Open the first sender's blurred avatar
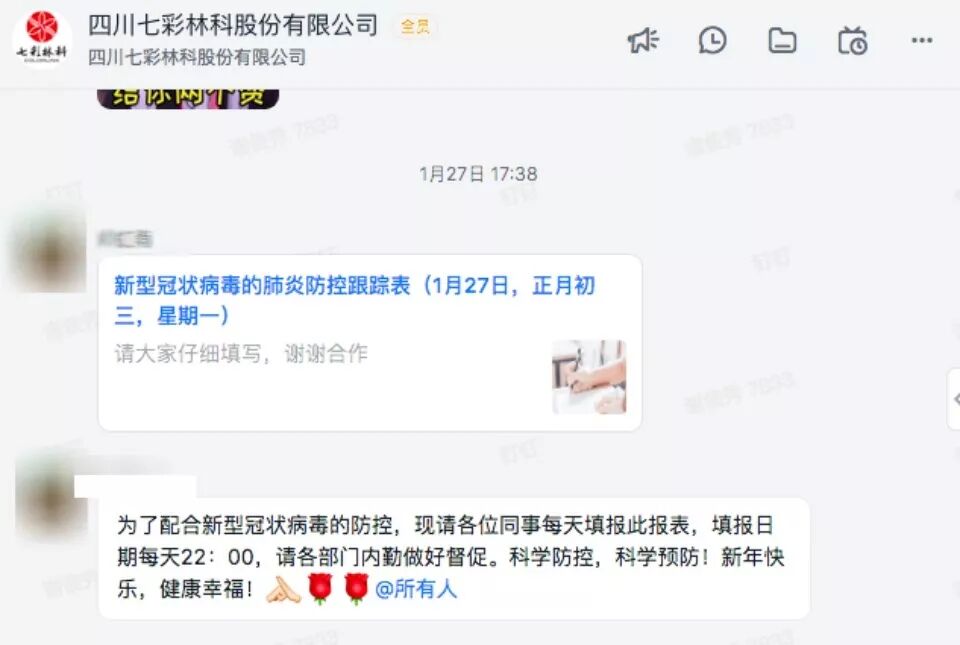The height and width of the screenshot is (645, 960). pyautogui.click(x=50, y=250)
